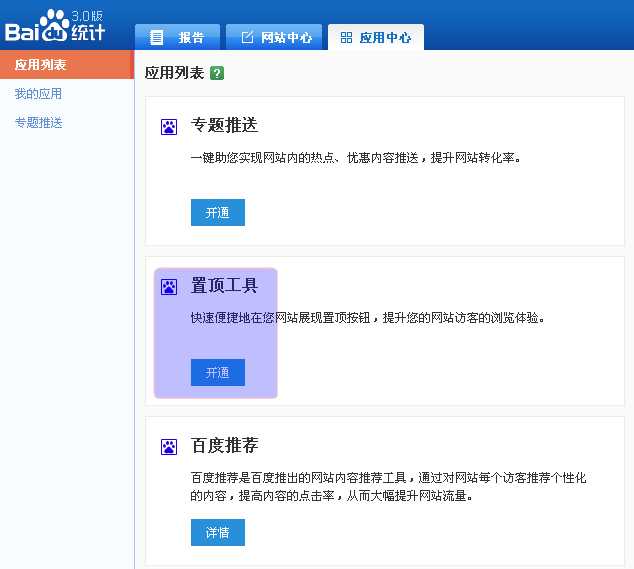Click the 专题推送 card title
The height and width of the screenshot is (569, 634).
[x=224, y=125]
